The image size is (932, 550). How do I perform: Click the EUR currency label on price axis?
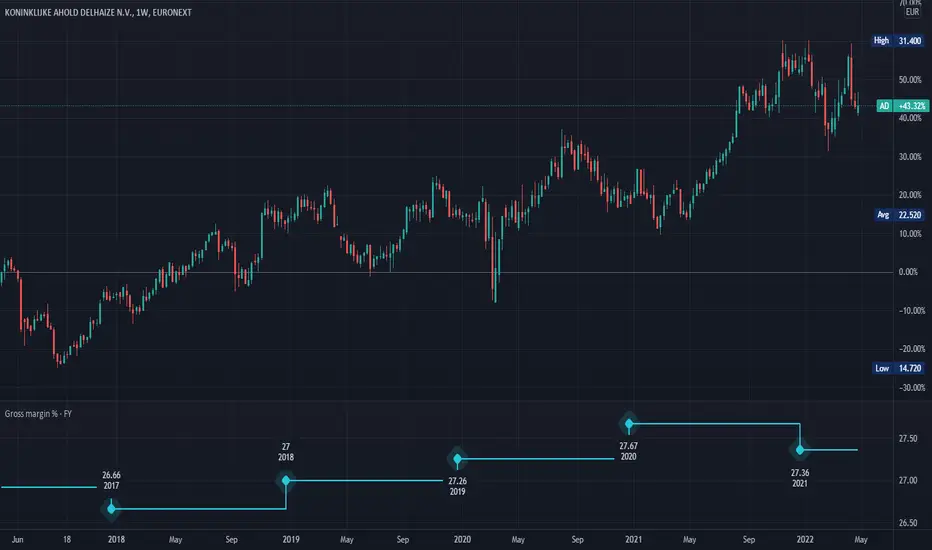[912, 12]
